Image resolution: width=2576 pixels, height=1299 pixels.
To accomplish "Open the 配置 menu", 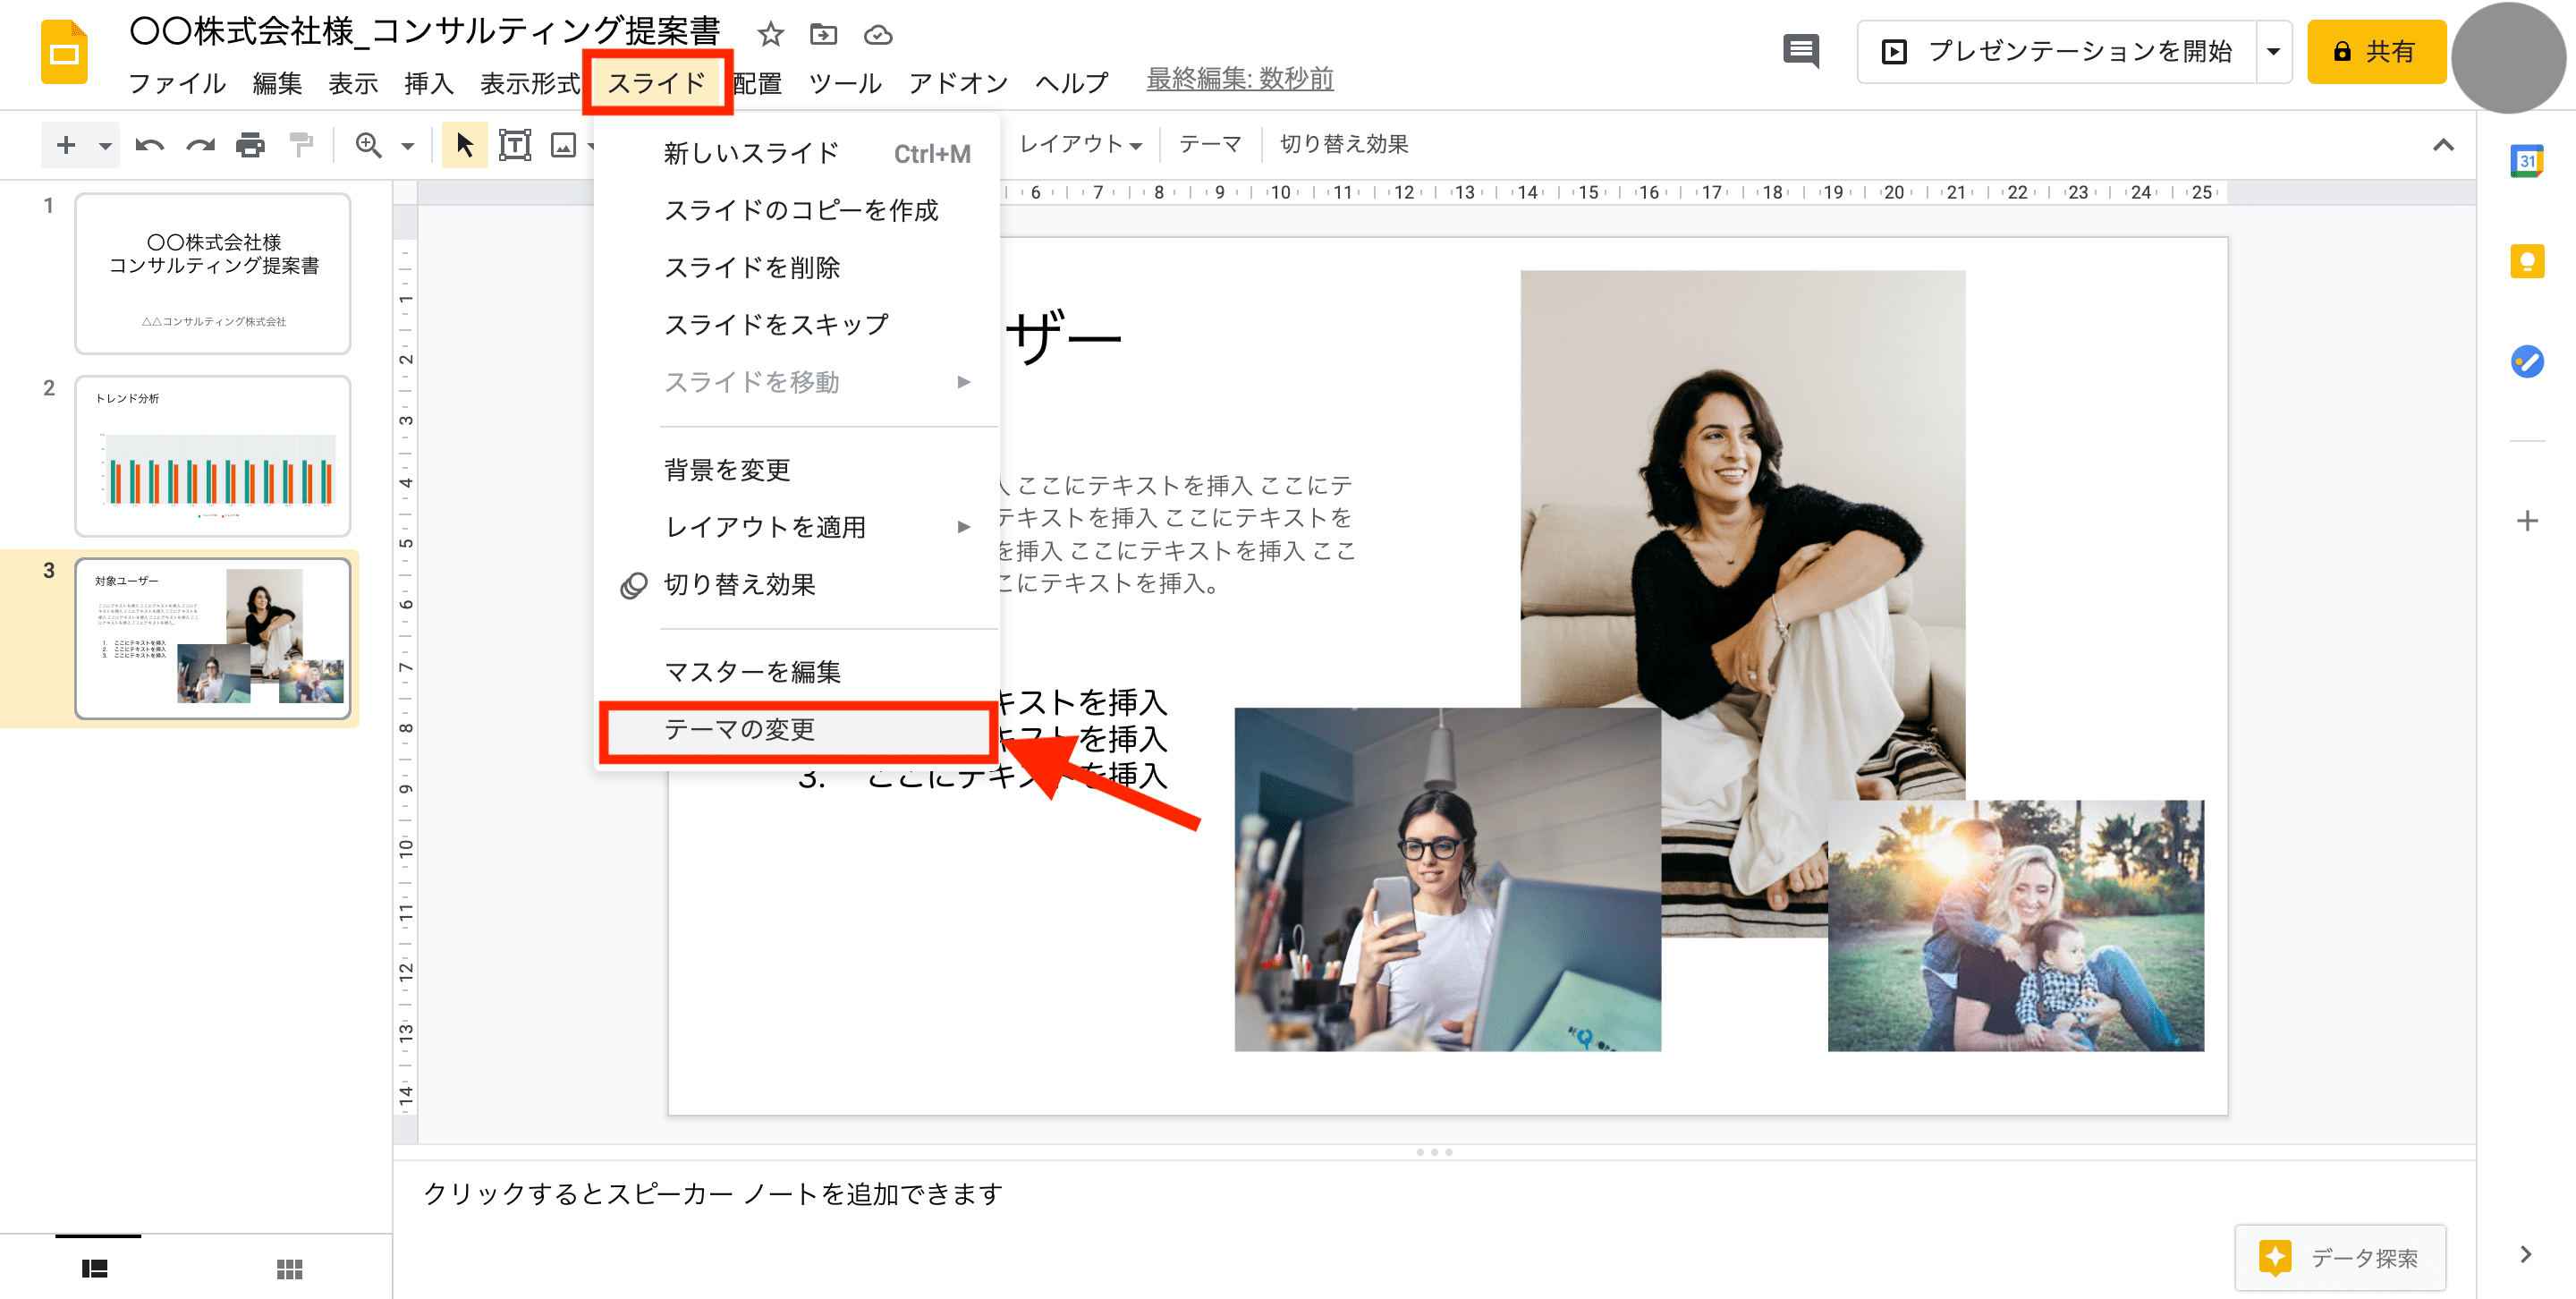I will pyautogui.click(x=758, y=82).
